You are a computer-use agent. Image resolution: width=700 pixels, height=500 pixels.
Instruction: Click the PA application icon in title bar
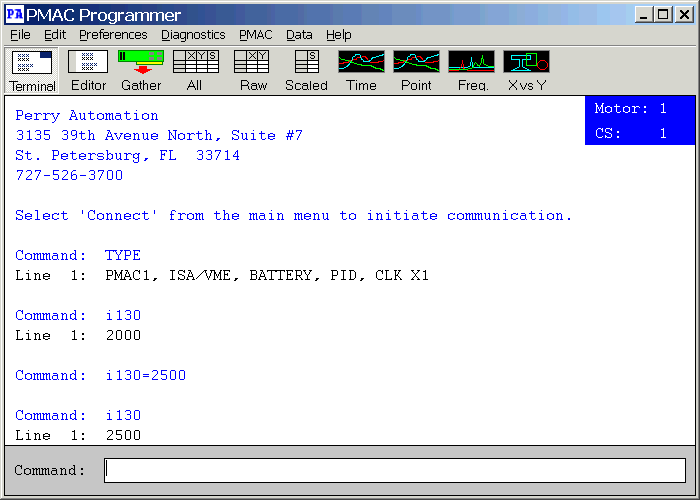click(15, 14)
